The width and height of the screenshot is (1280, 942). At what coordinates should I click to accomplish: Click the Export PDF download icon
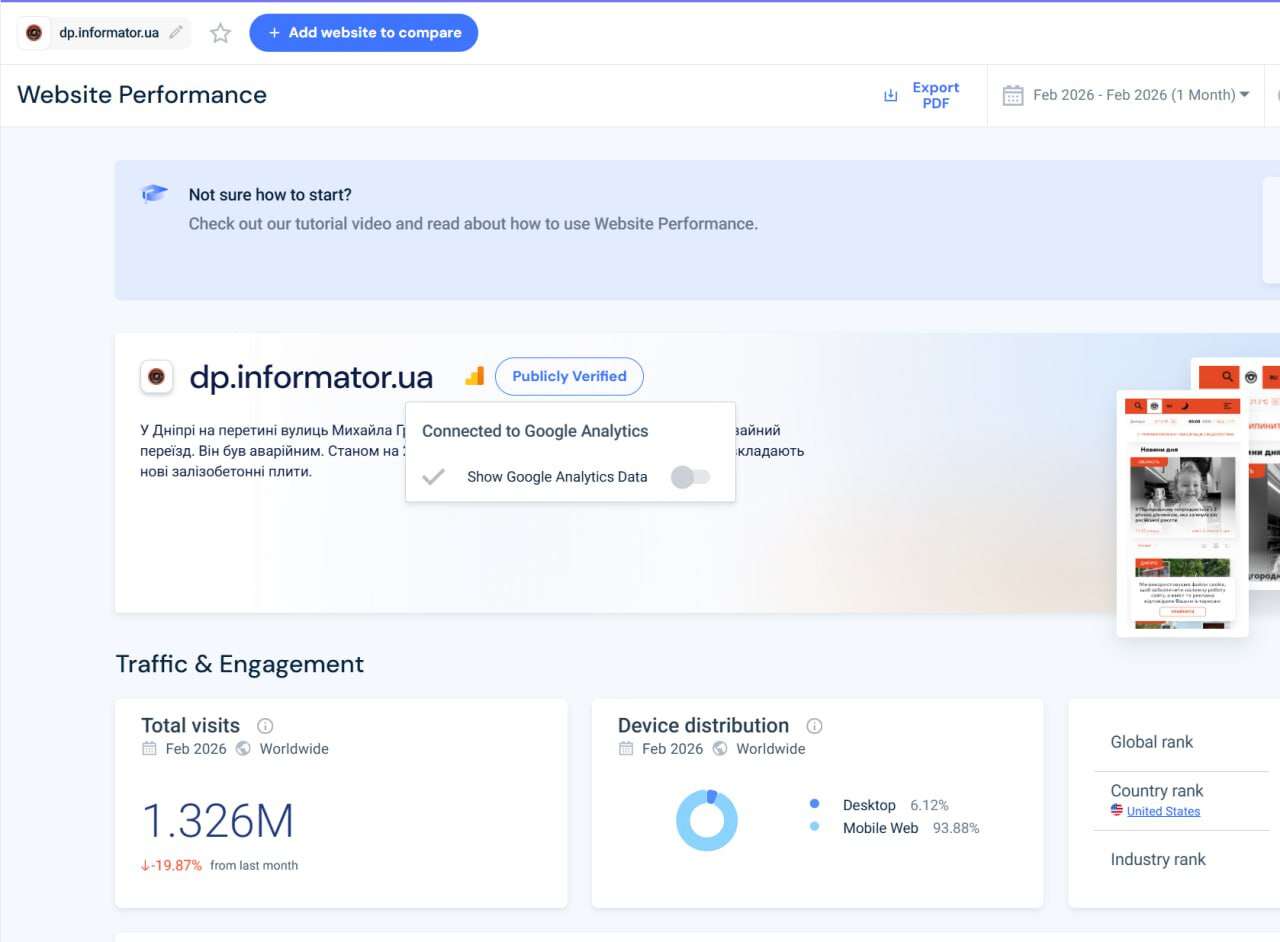pyautogui.click(x=890, y=96)
